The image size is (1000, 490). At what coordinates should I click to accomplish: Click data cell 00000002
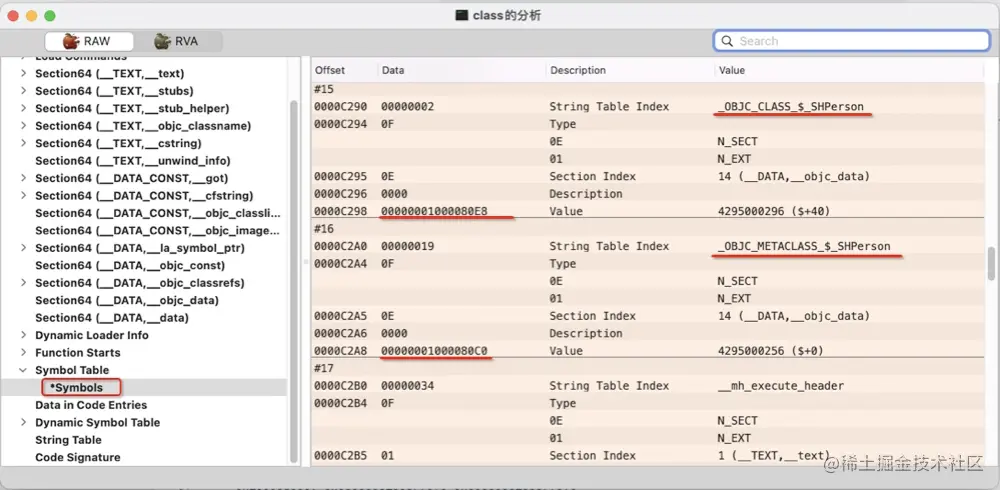(407, 107)
